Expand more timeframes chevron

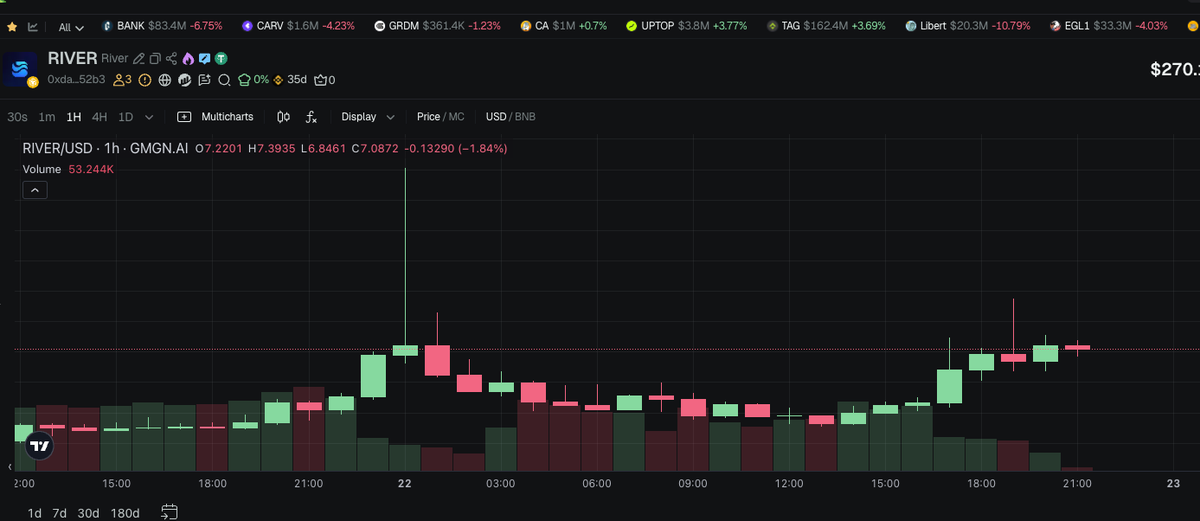coord(150,117)
